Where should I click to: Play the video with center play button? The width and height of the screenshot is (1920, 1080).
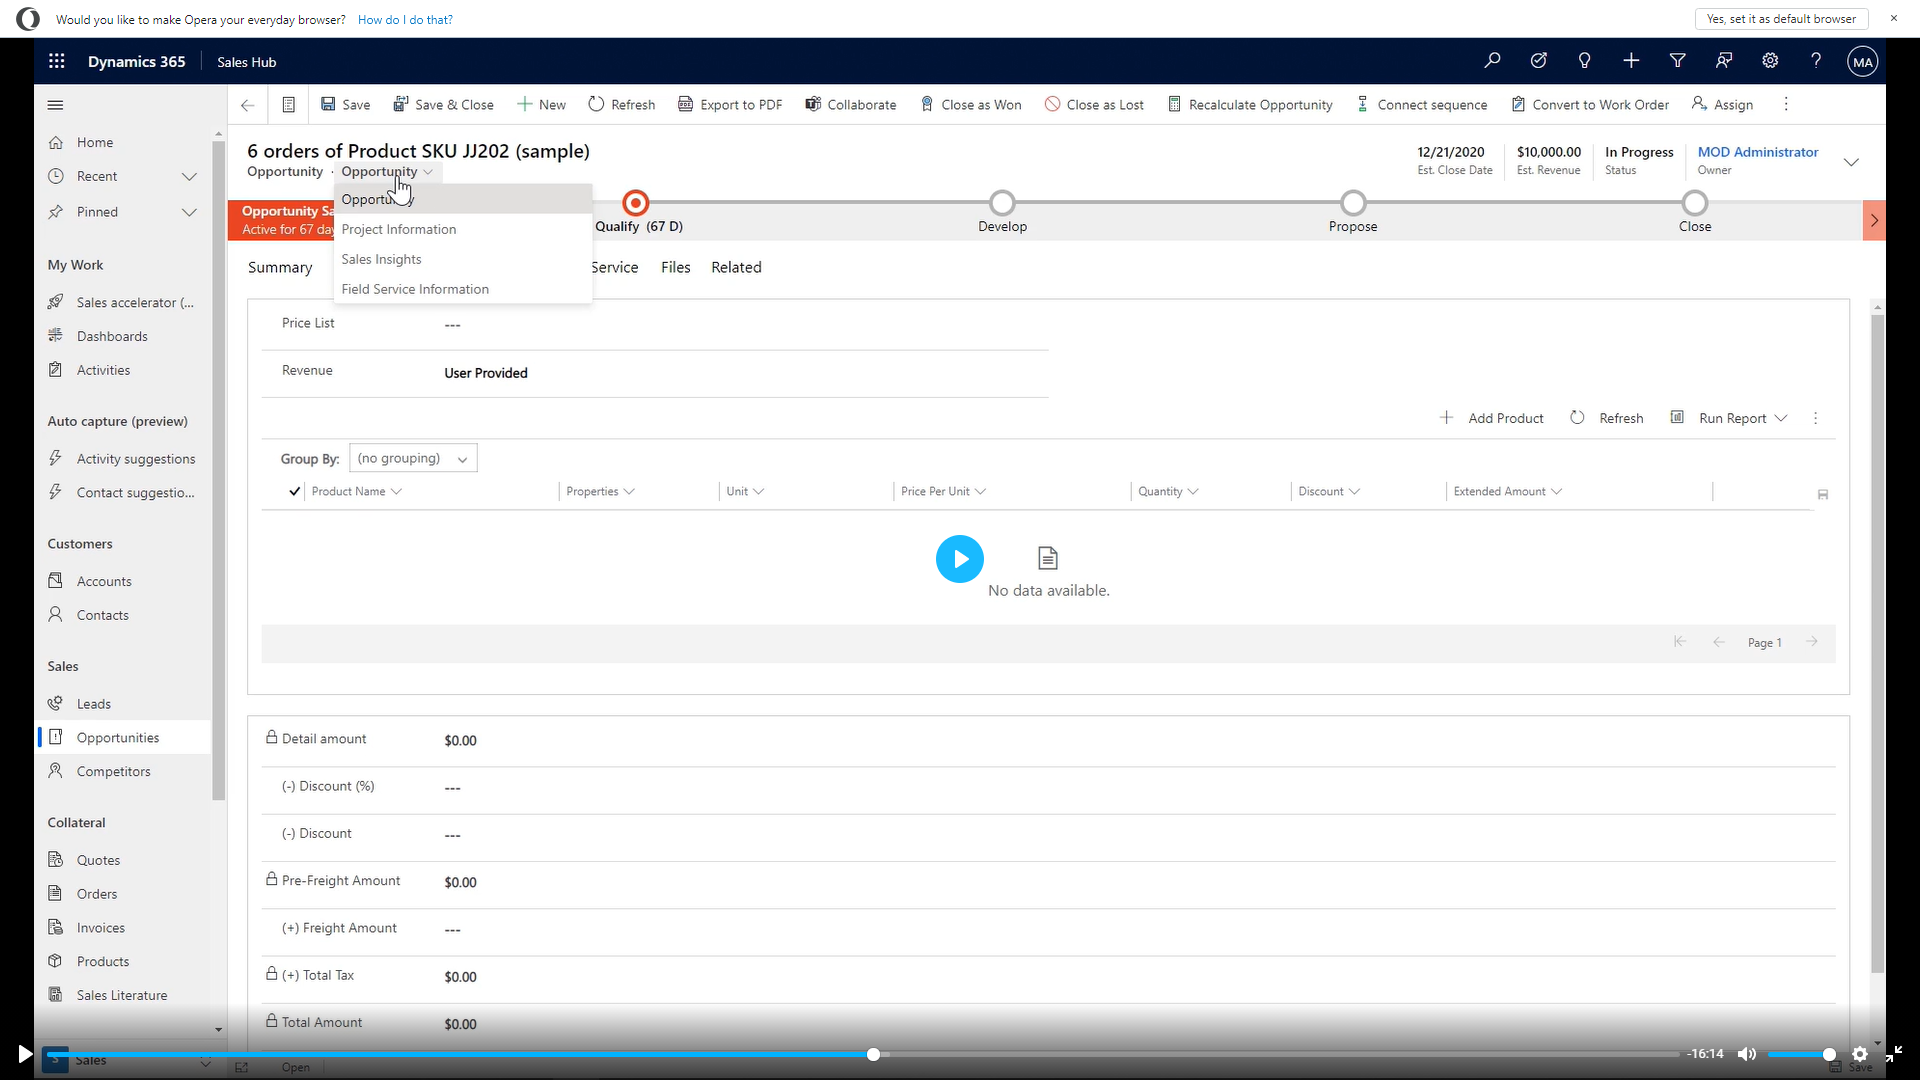[x=959, y=559]
